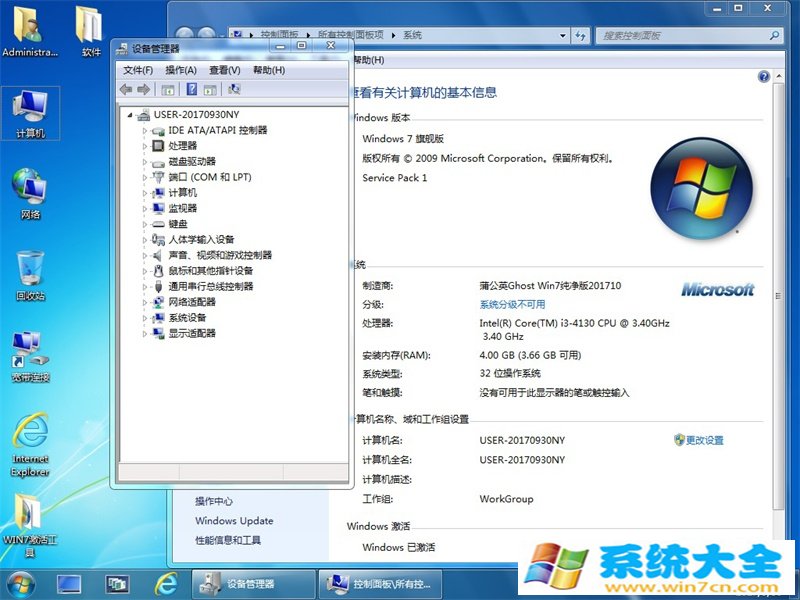
Task: Expand the IDE ATA/ATAPI控制器 node
Action: pyautogui.click(x=146, y=129)
